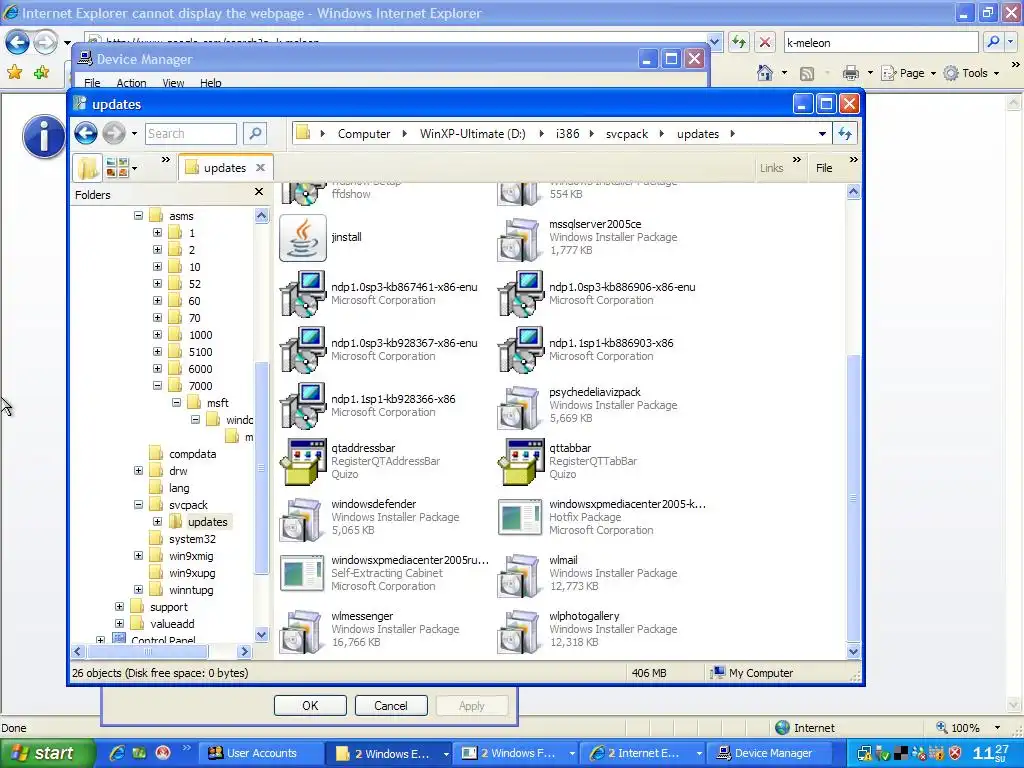1024x768 pixels.
Task: Open the Help menu in Device Manager
Action: [210, 83]
